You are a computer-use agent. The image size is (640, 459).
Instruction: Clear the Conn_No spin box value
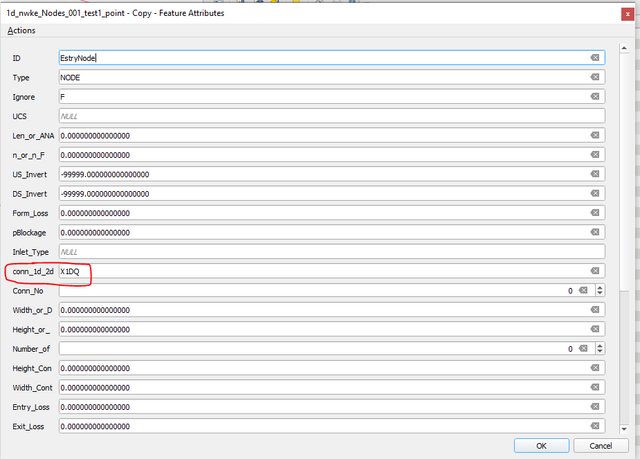(582, 291)
